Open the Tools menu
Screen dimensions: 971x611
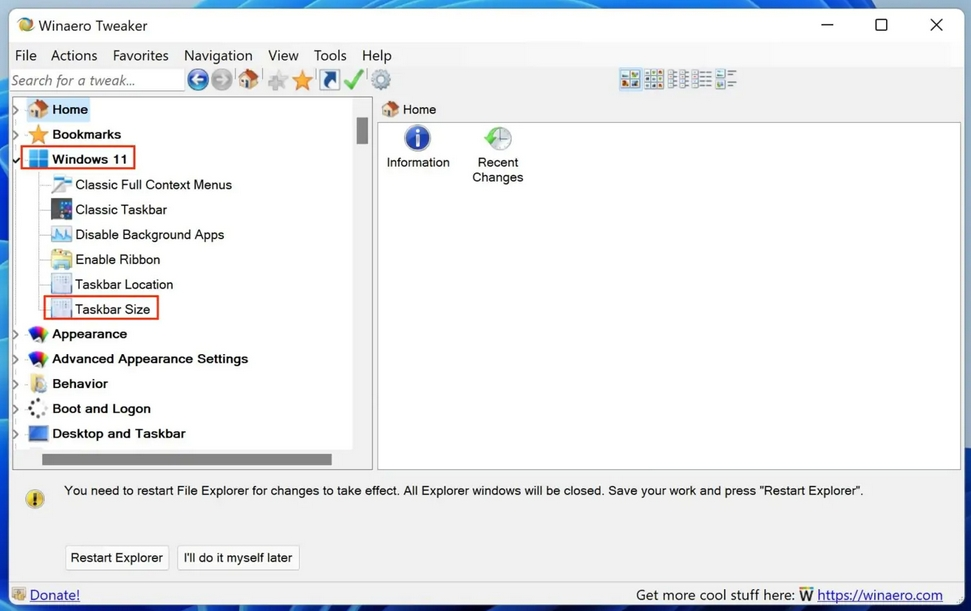pos(330,55)
